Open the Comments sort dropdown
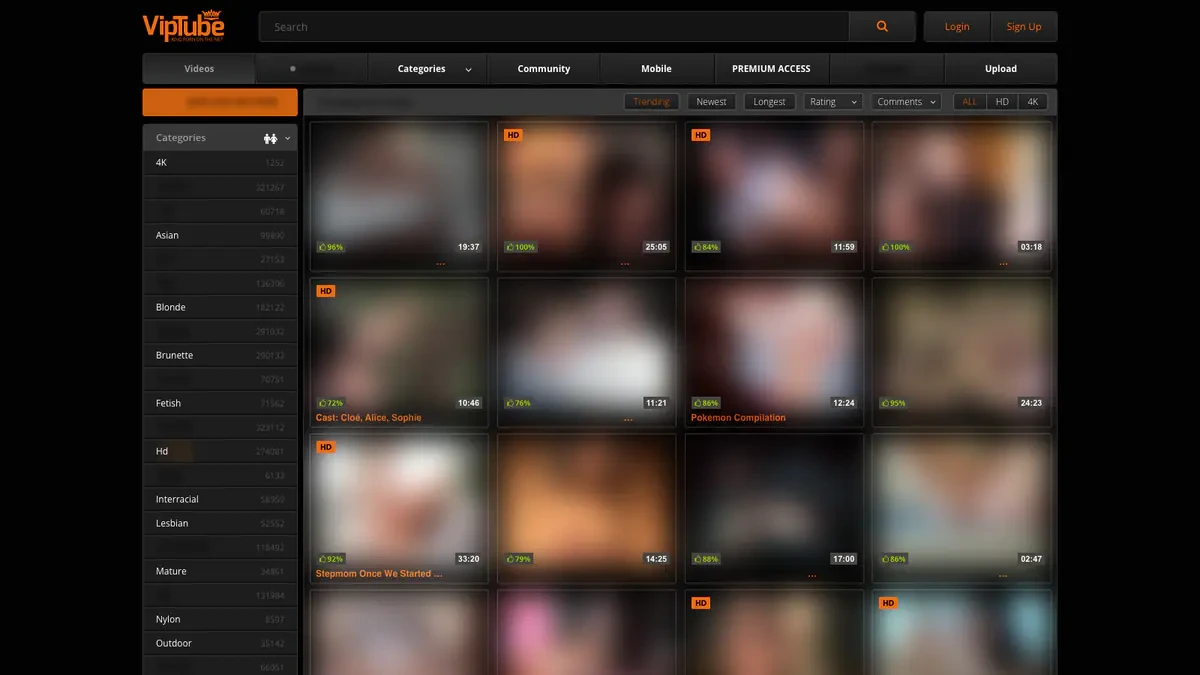The height and width of the screenshot is (675, 1200). (906, 102)
